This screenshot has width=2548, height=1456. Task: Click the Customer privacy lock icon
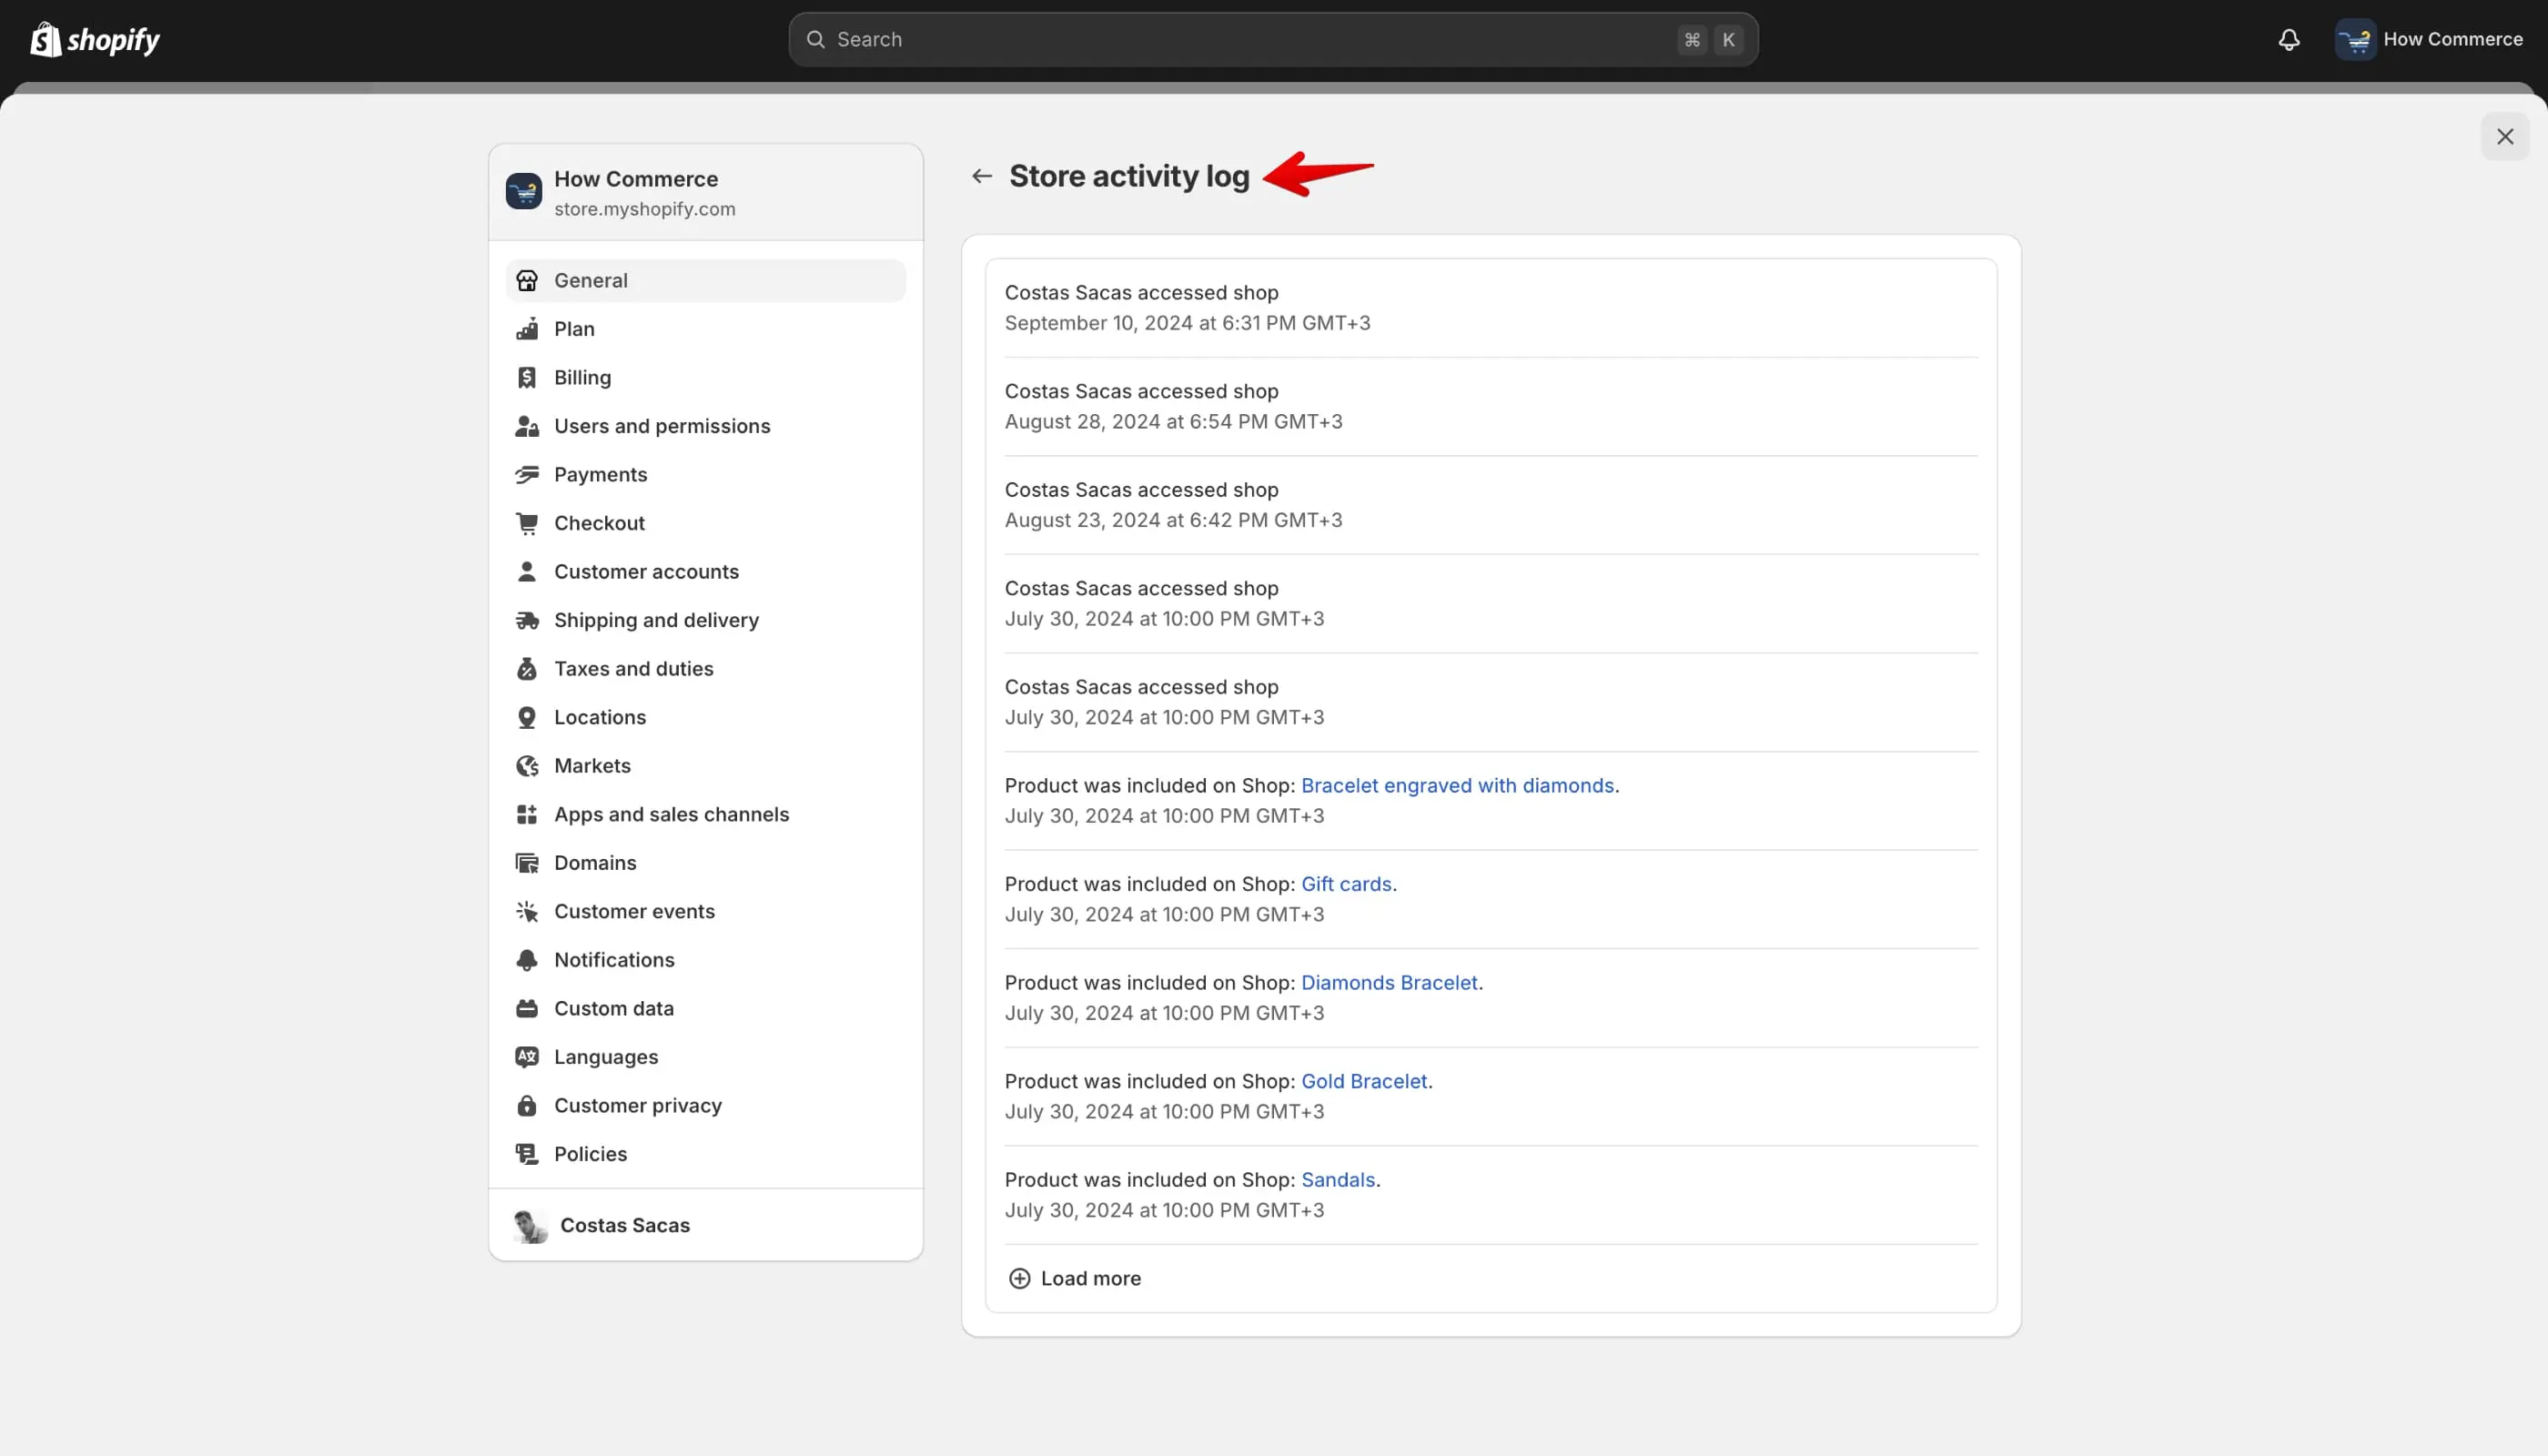[527, 1105]
